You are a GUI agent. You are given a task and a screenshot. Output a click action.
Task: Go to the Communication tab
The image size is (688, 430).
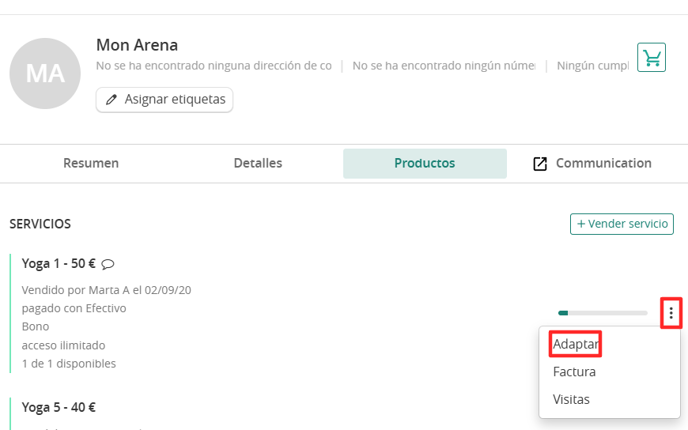point(592,163)
